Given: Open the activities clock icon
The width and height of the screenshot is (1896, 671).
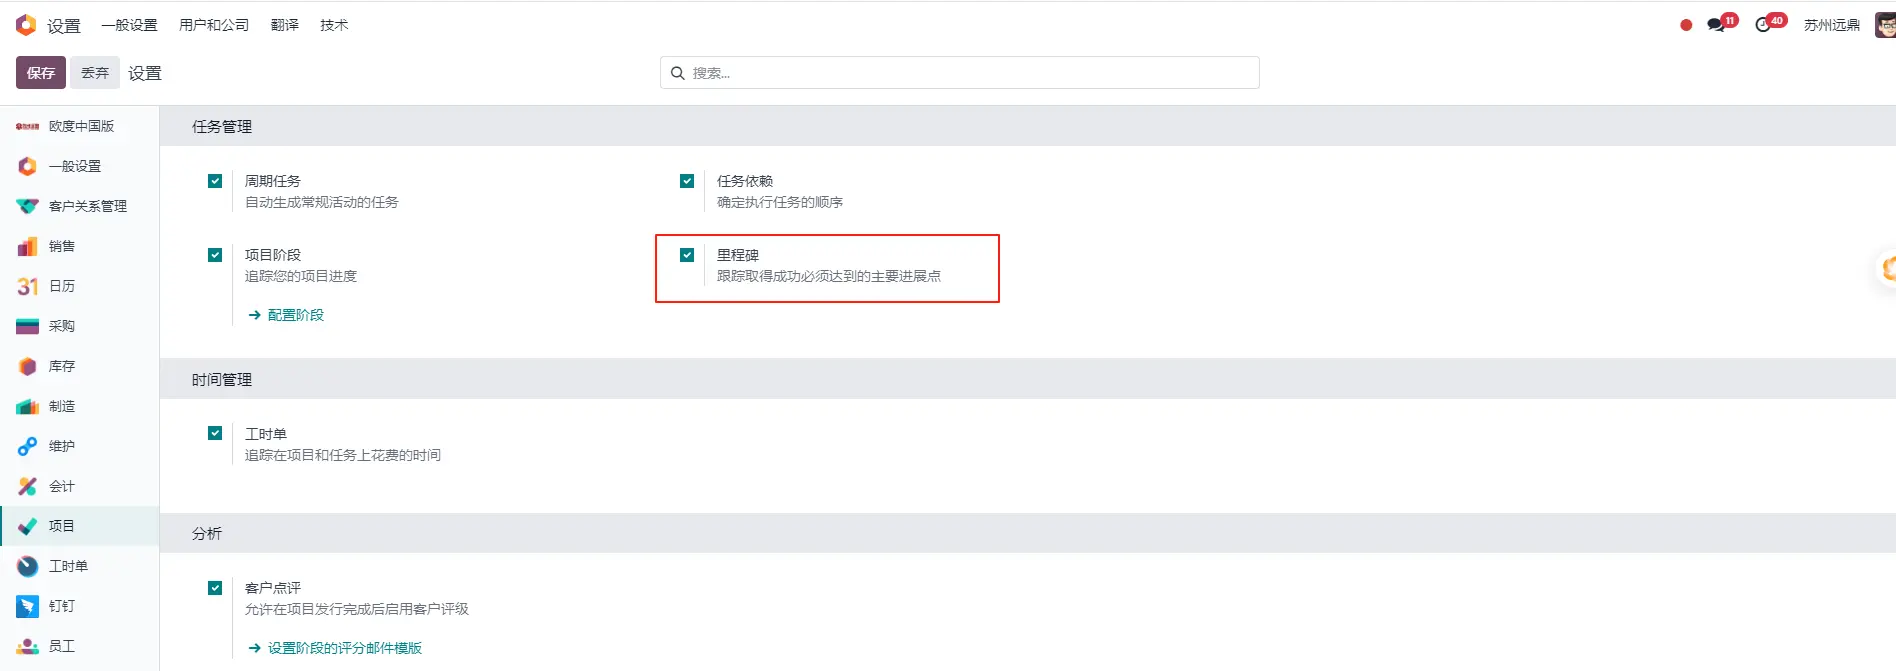Looking at the screenshot, I should pyautogui.click(x=1763, y=25).
